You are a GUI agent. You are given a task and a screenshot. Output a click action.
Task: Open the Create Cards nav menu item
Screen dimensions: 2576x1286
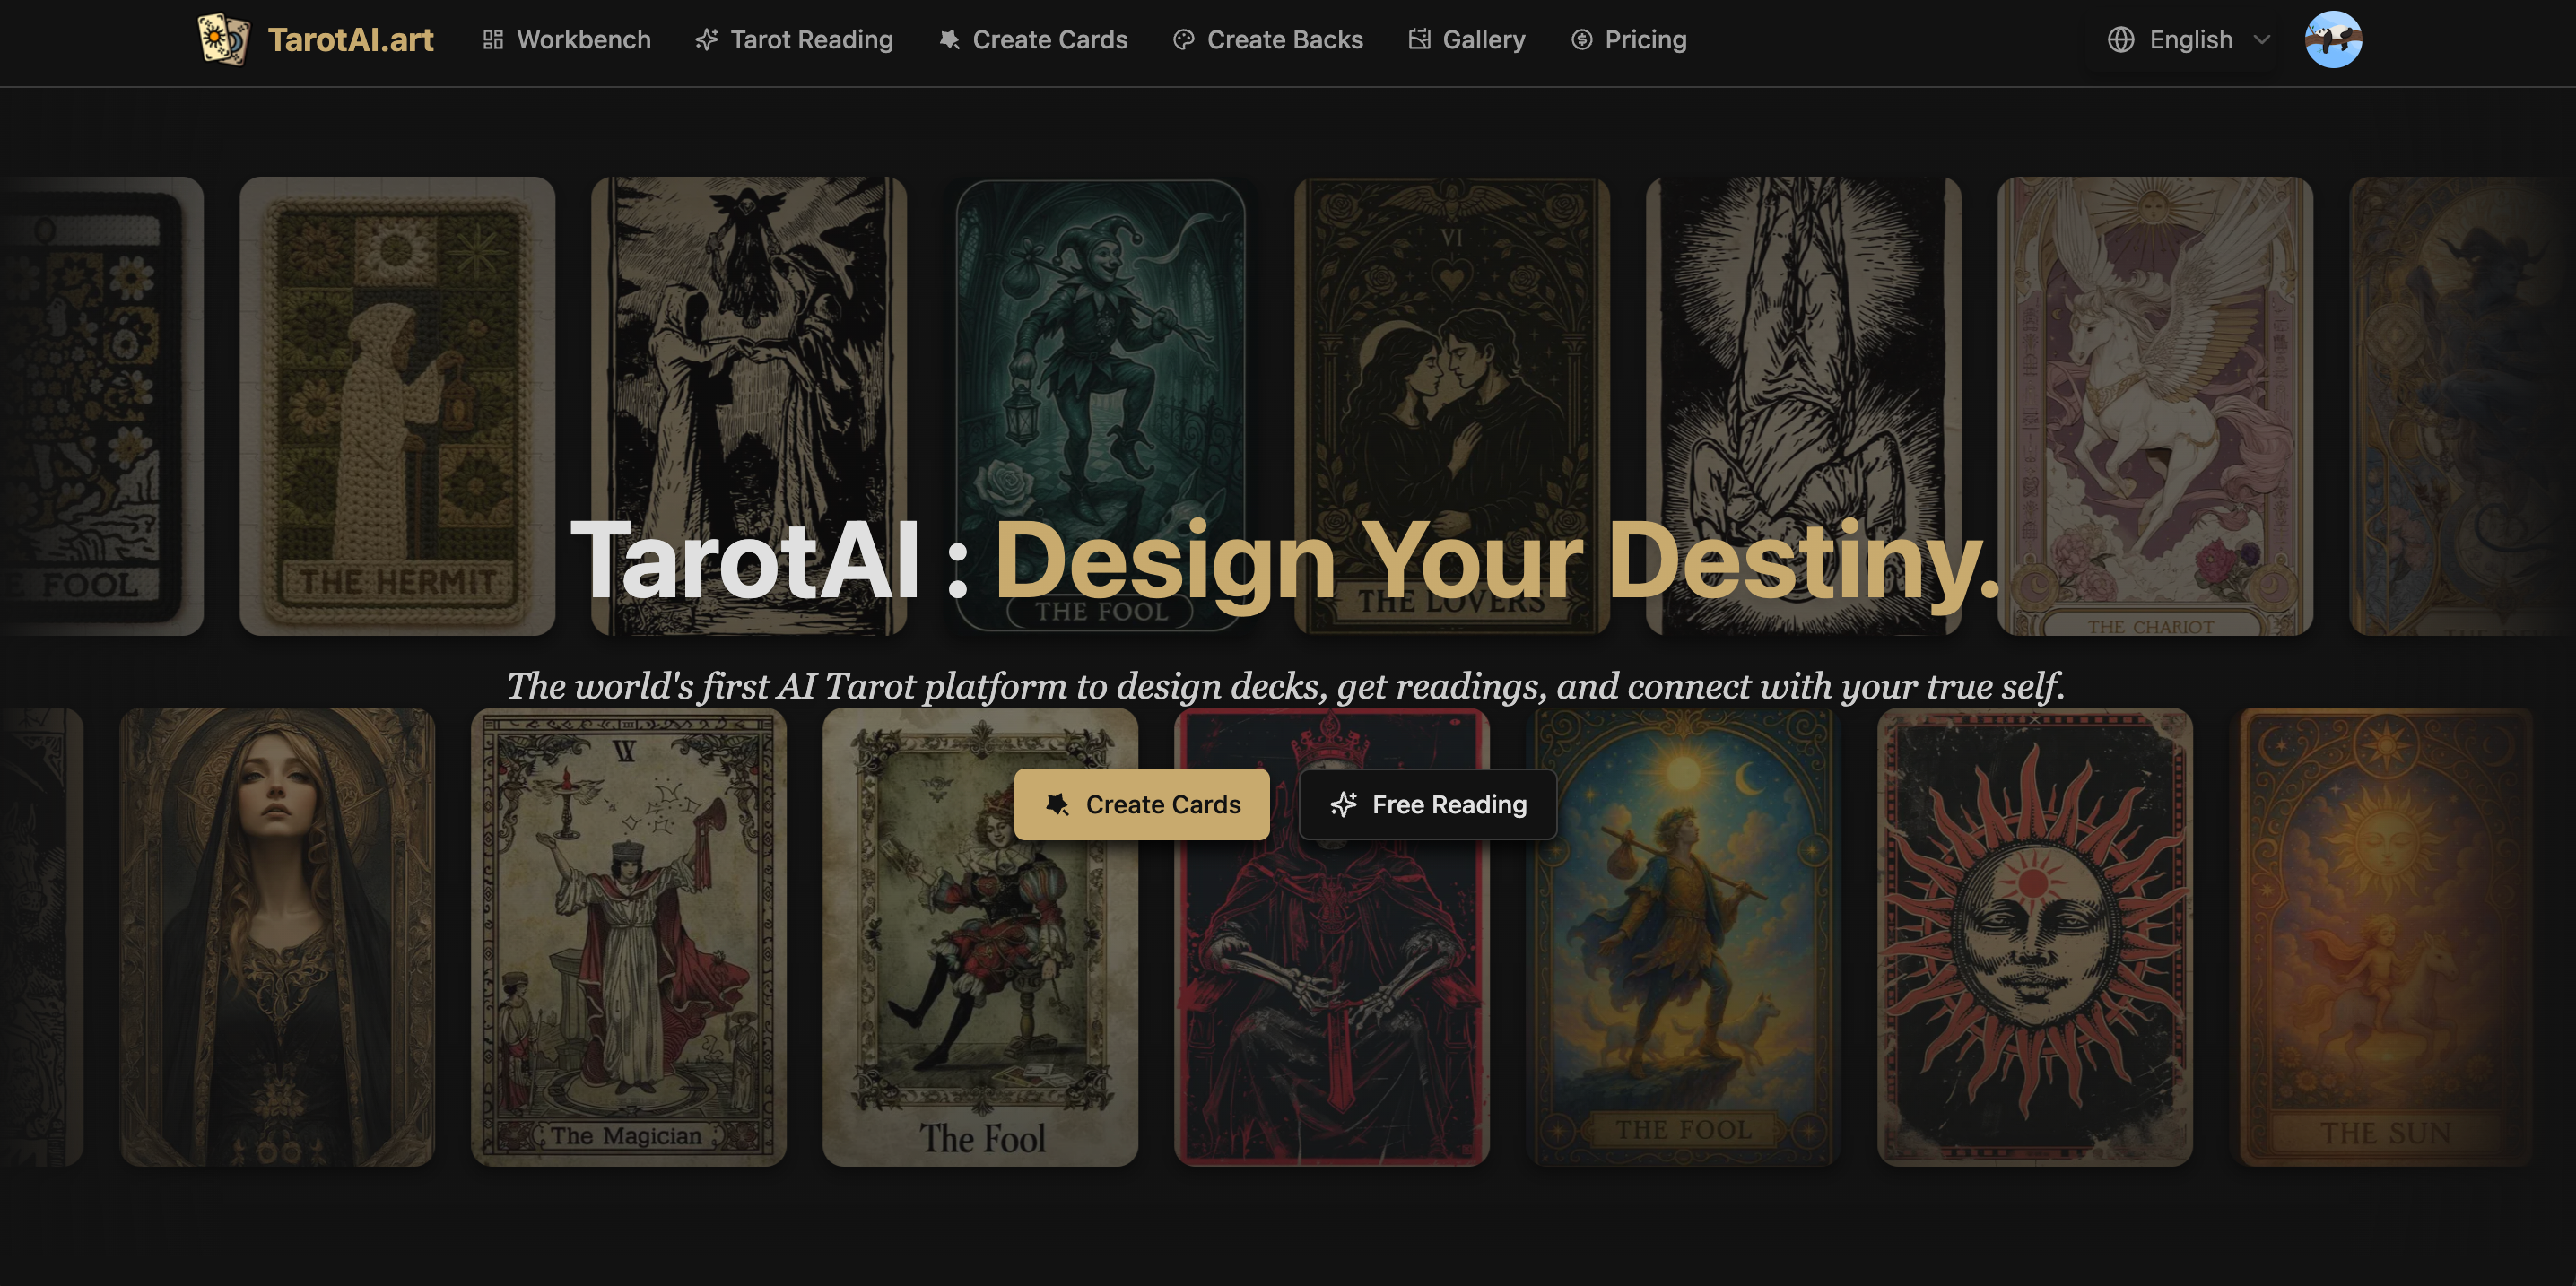[1049, 40]
